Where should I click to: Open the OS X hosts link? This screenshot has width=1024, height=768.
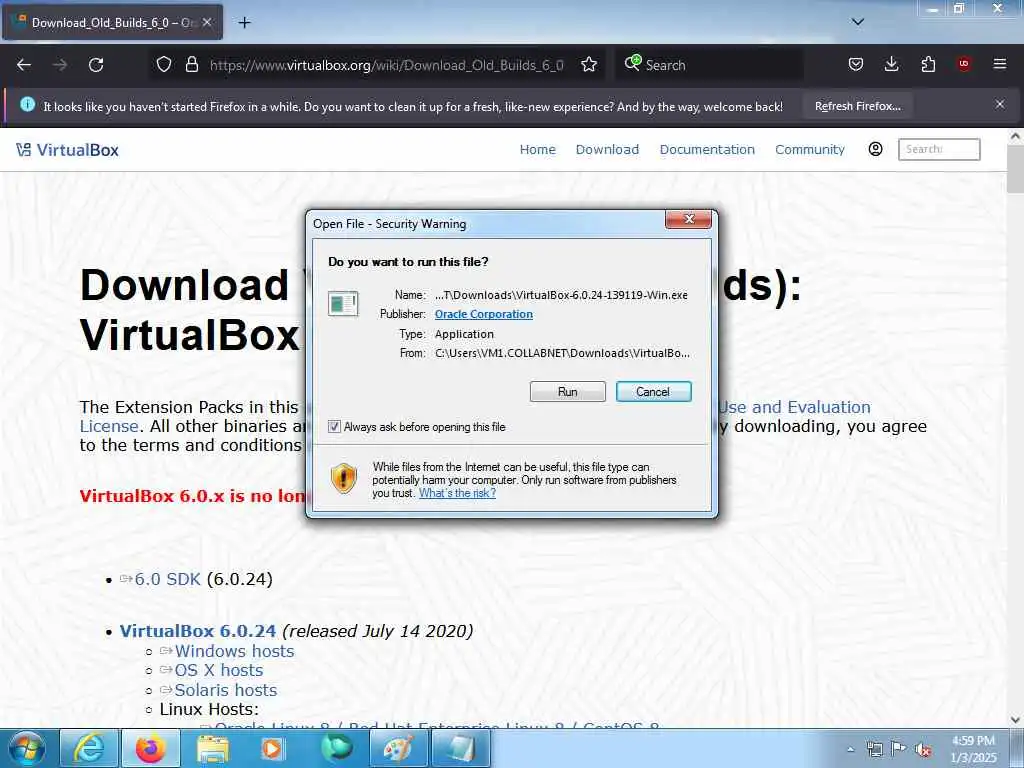(219, 671)
